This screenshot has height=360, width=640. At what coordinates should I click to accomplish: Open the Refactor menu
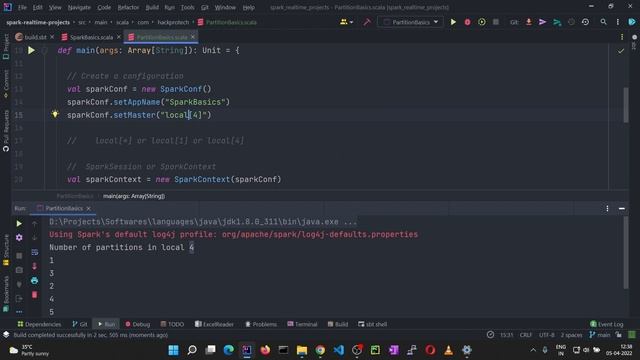click(x=128, y=7)
